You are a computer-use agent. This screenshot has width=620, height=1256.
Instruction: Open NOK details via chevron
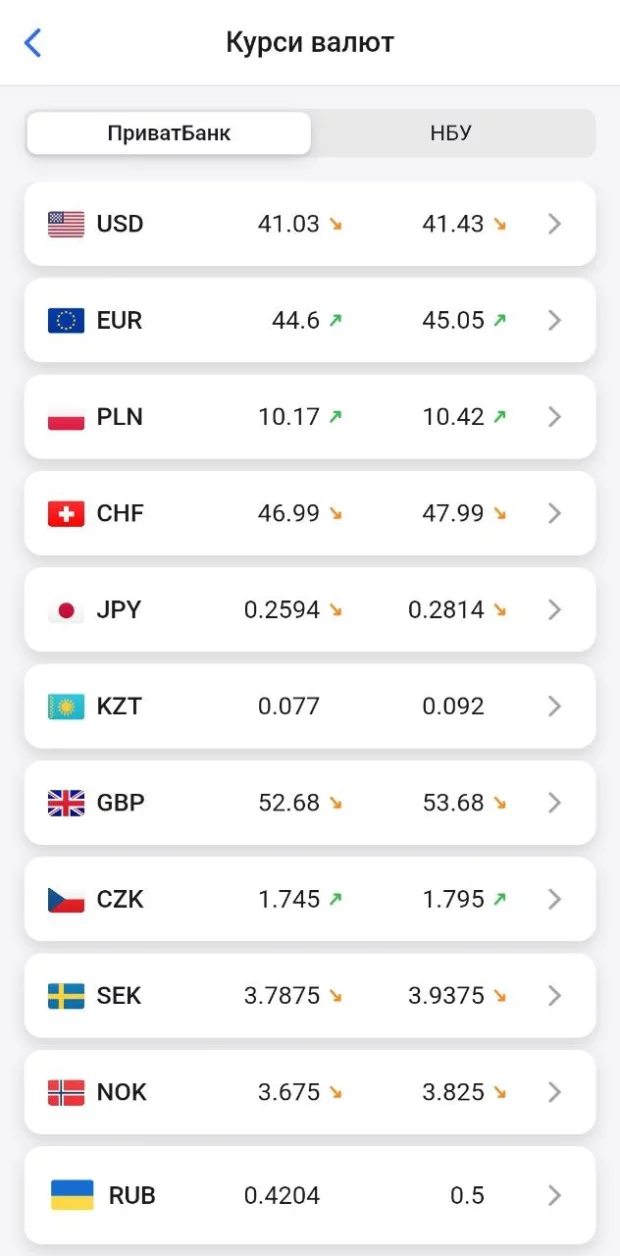555,1092
